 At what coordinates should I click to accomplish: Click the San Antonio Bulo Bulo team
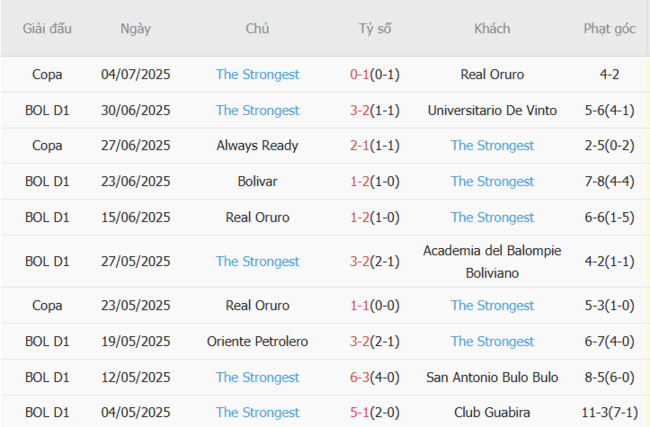tap(492, 377)
